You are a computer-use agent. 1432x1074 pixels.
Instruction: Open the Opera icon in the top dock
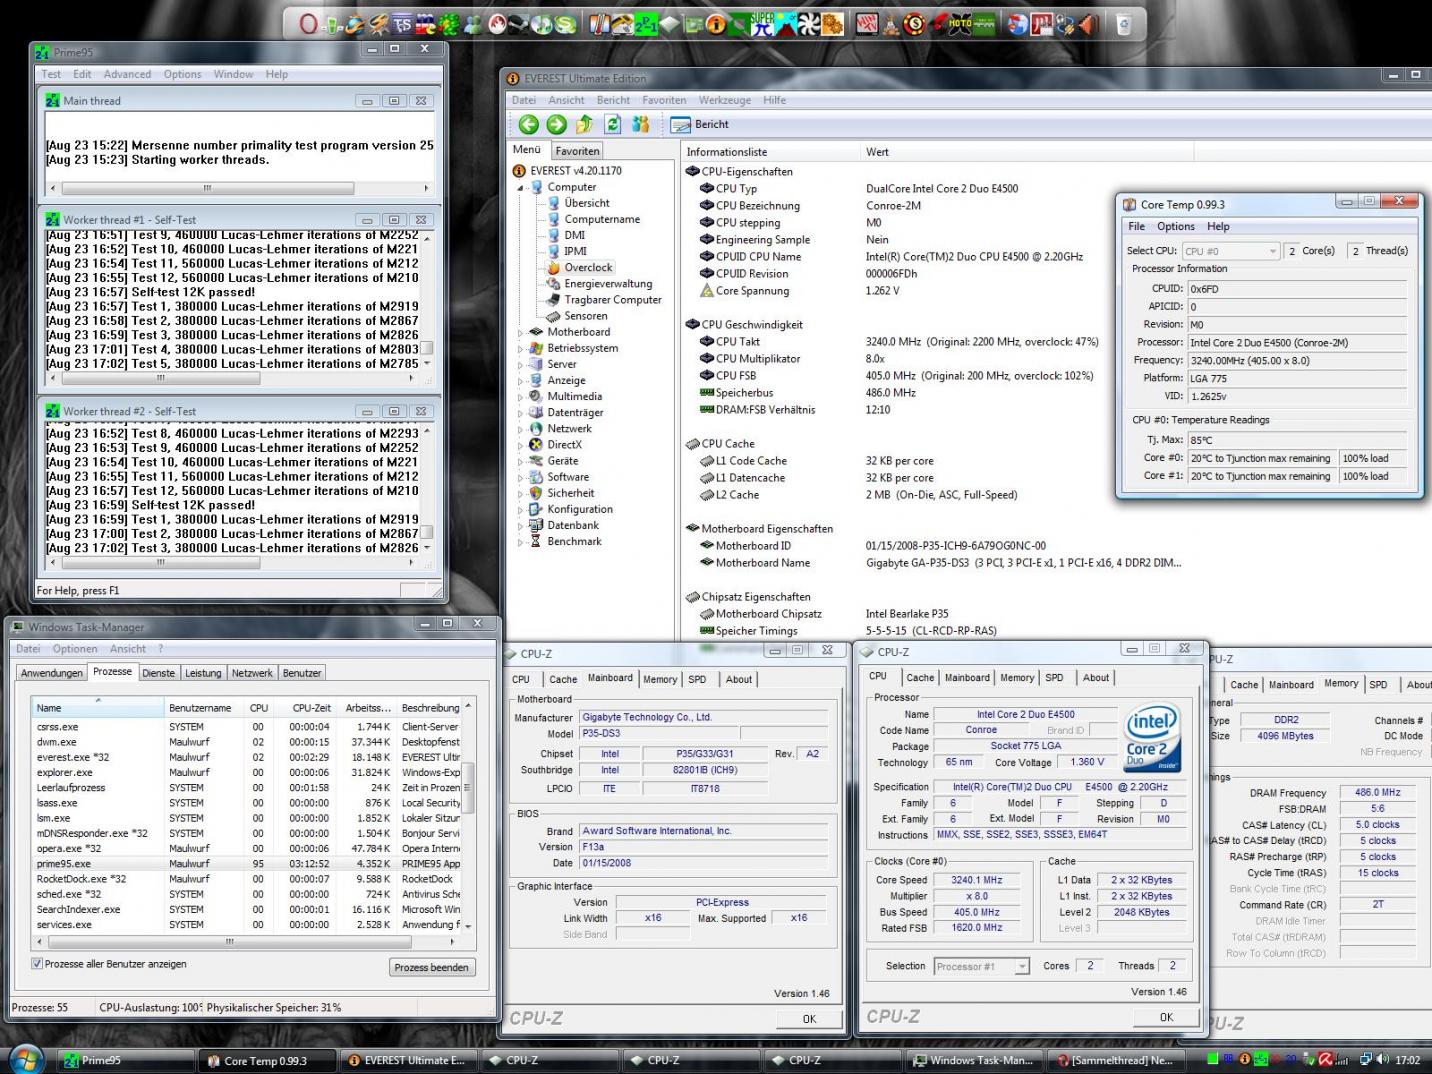coord(308,24)
